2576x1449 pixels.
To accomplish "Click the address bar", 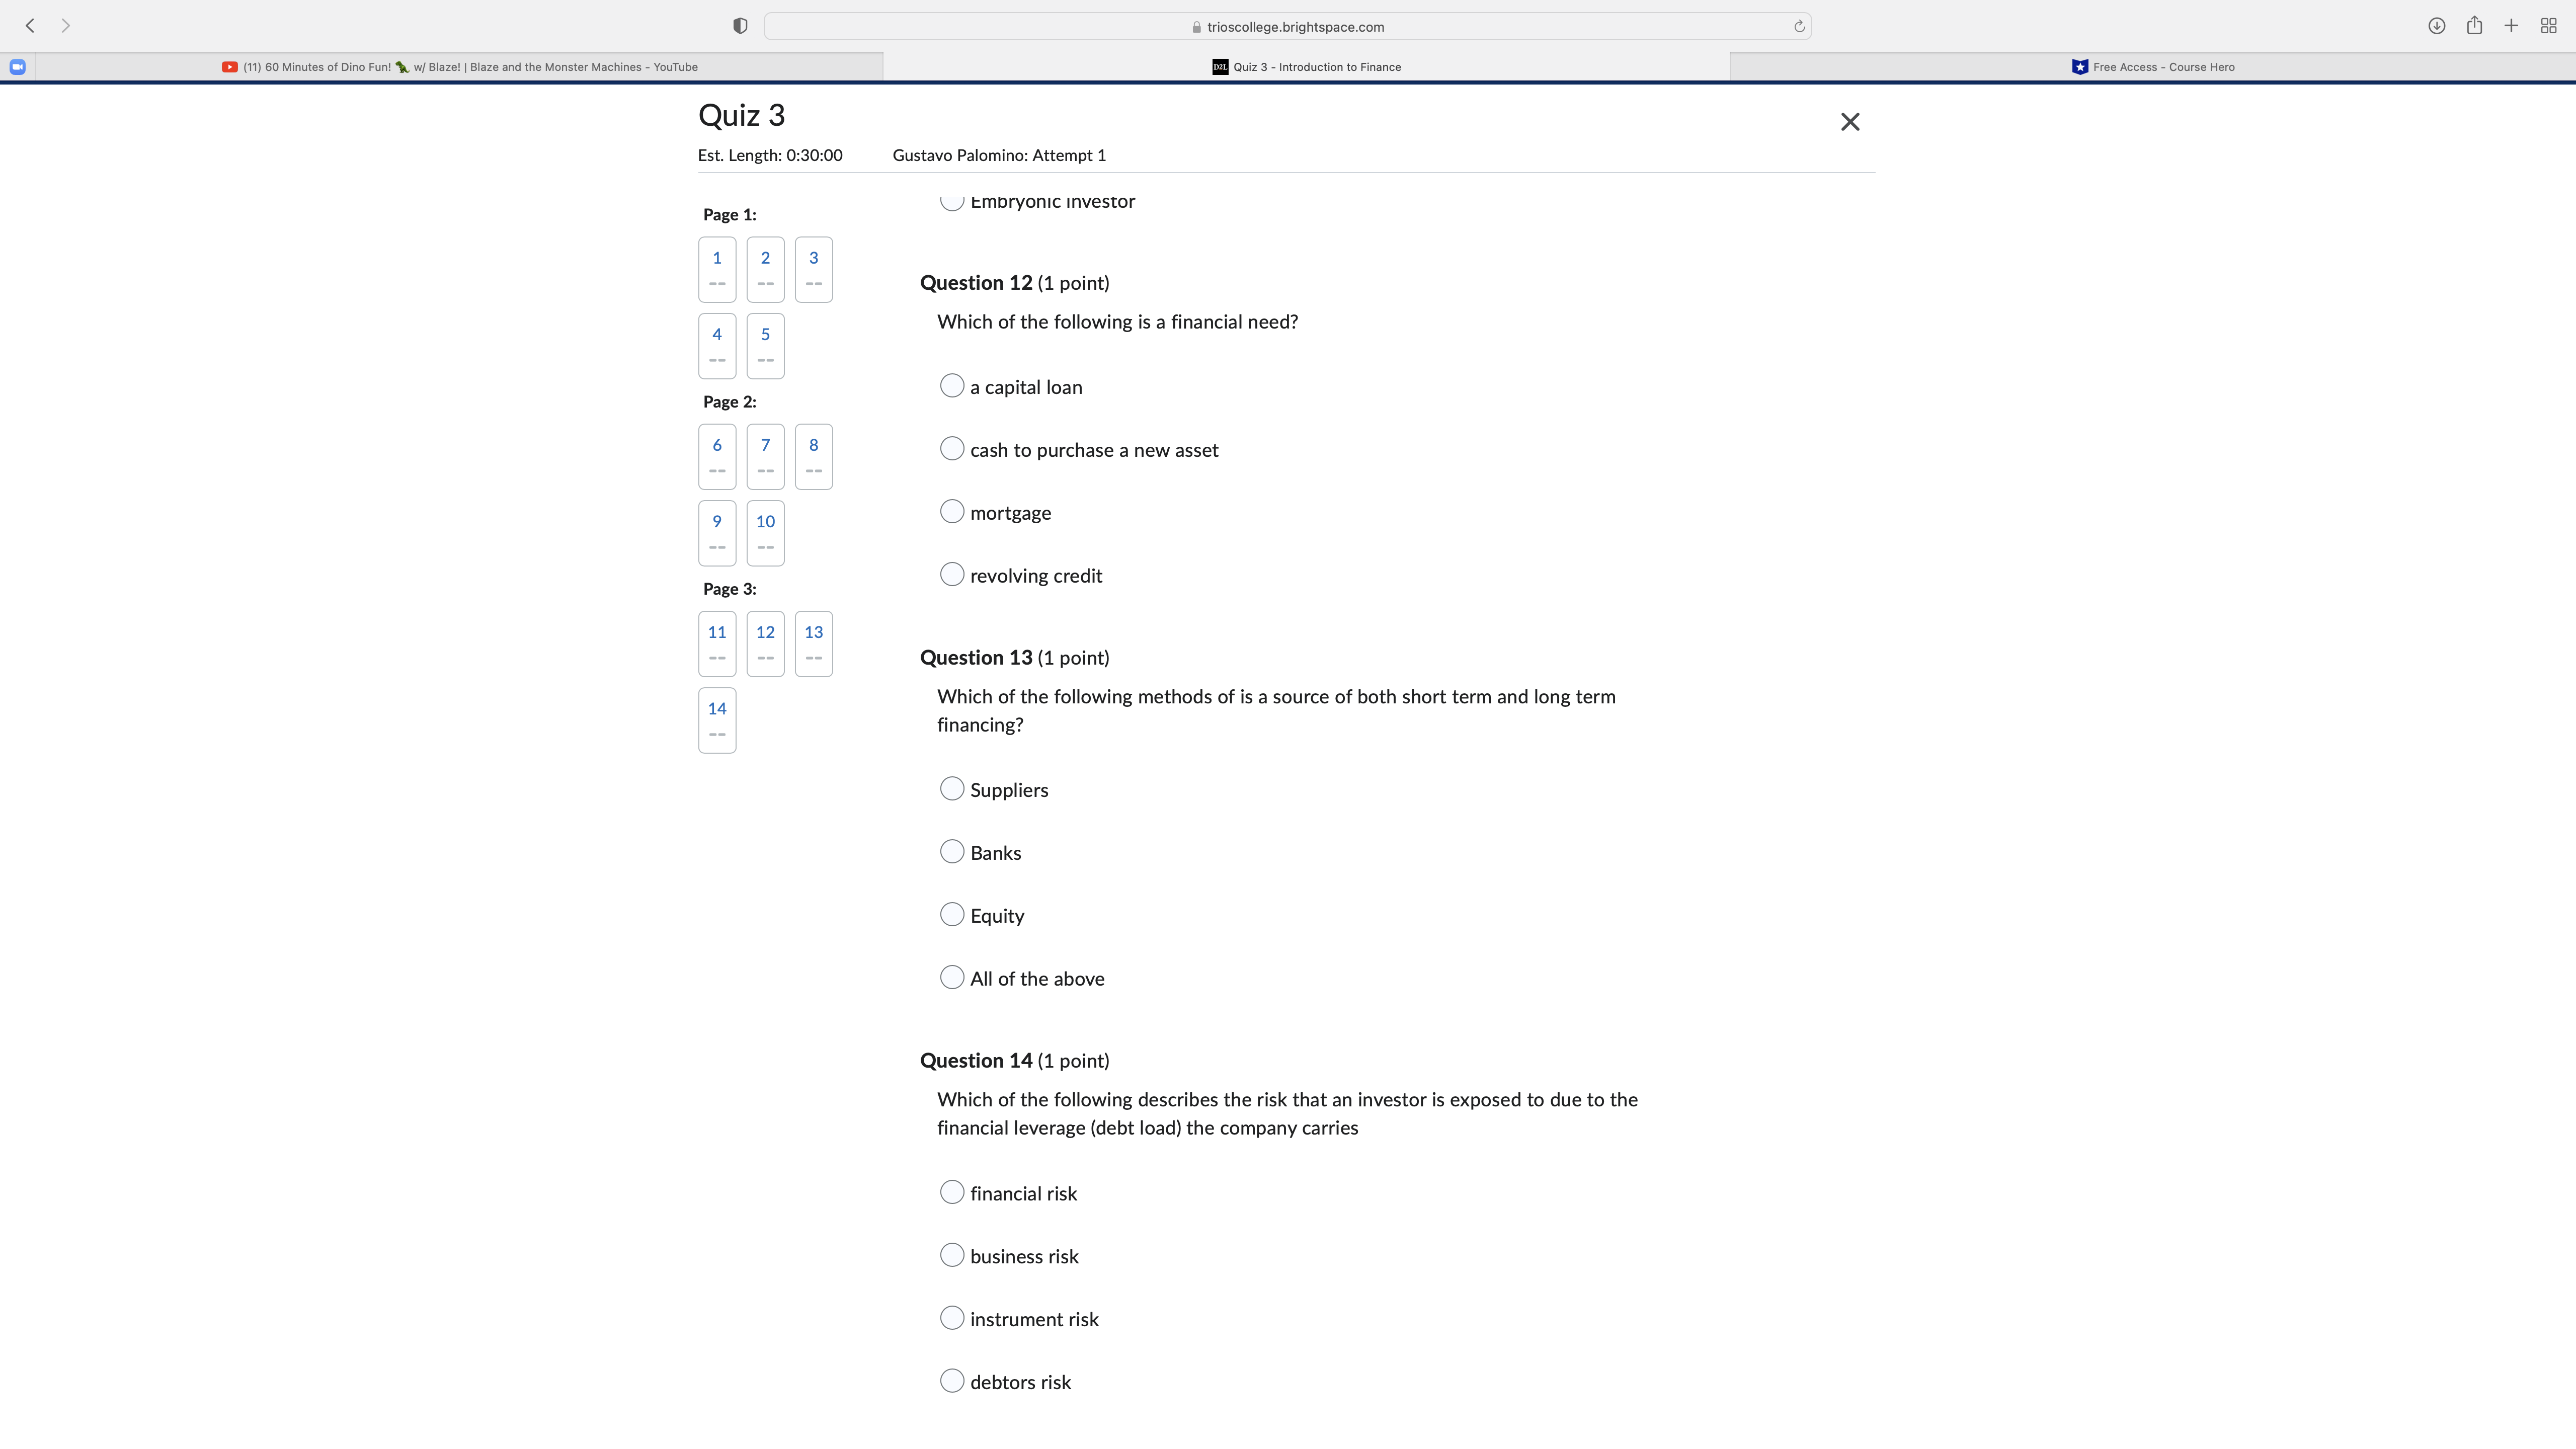I will point(1290,26).
